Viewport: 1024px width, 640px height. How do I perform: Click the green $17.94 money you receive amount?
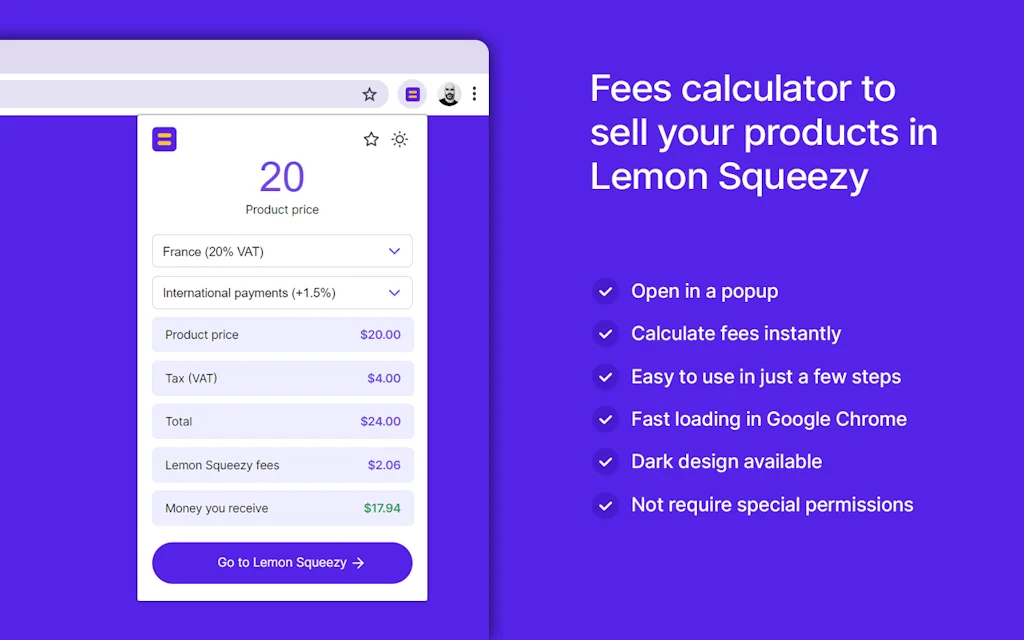click(x=383, y=508)
